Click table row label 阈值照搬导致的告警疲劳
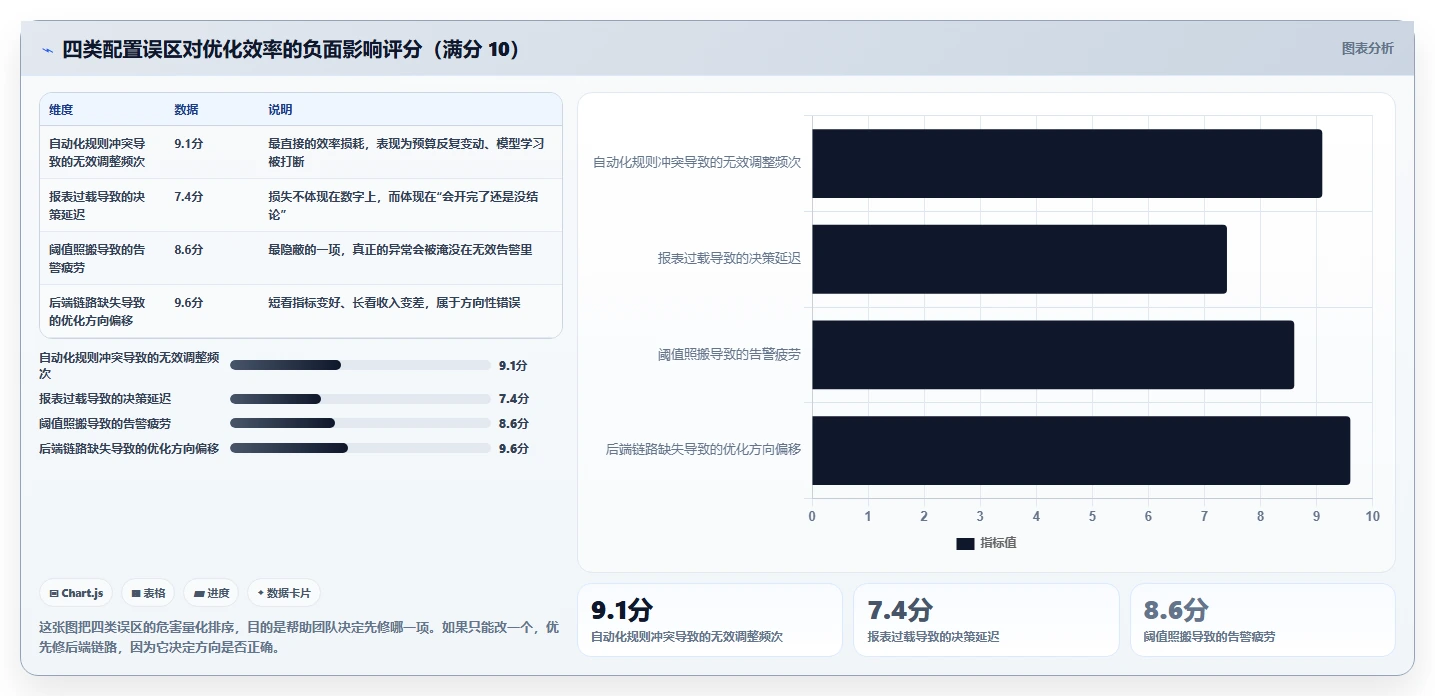Viewport: 1435px width, 696px height. (97, 258)
